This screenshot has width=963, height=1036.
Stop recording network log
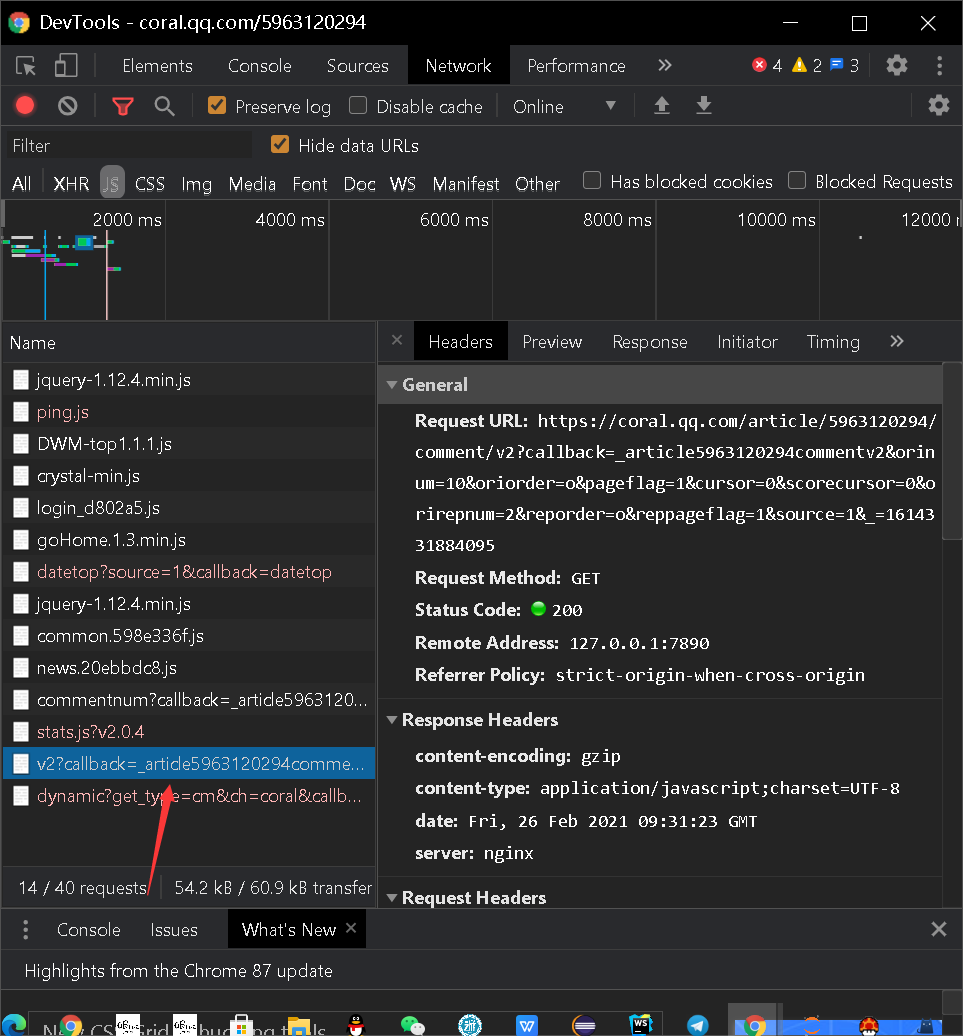tap(25, 106)
